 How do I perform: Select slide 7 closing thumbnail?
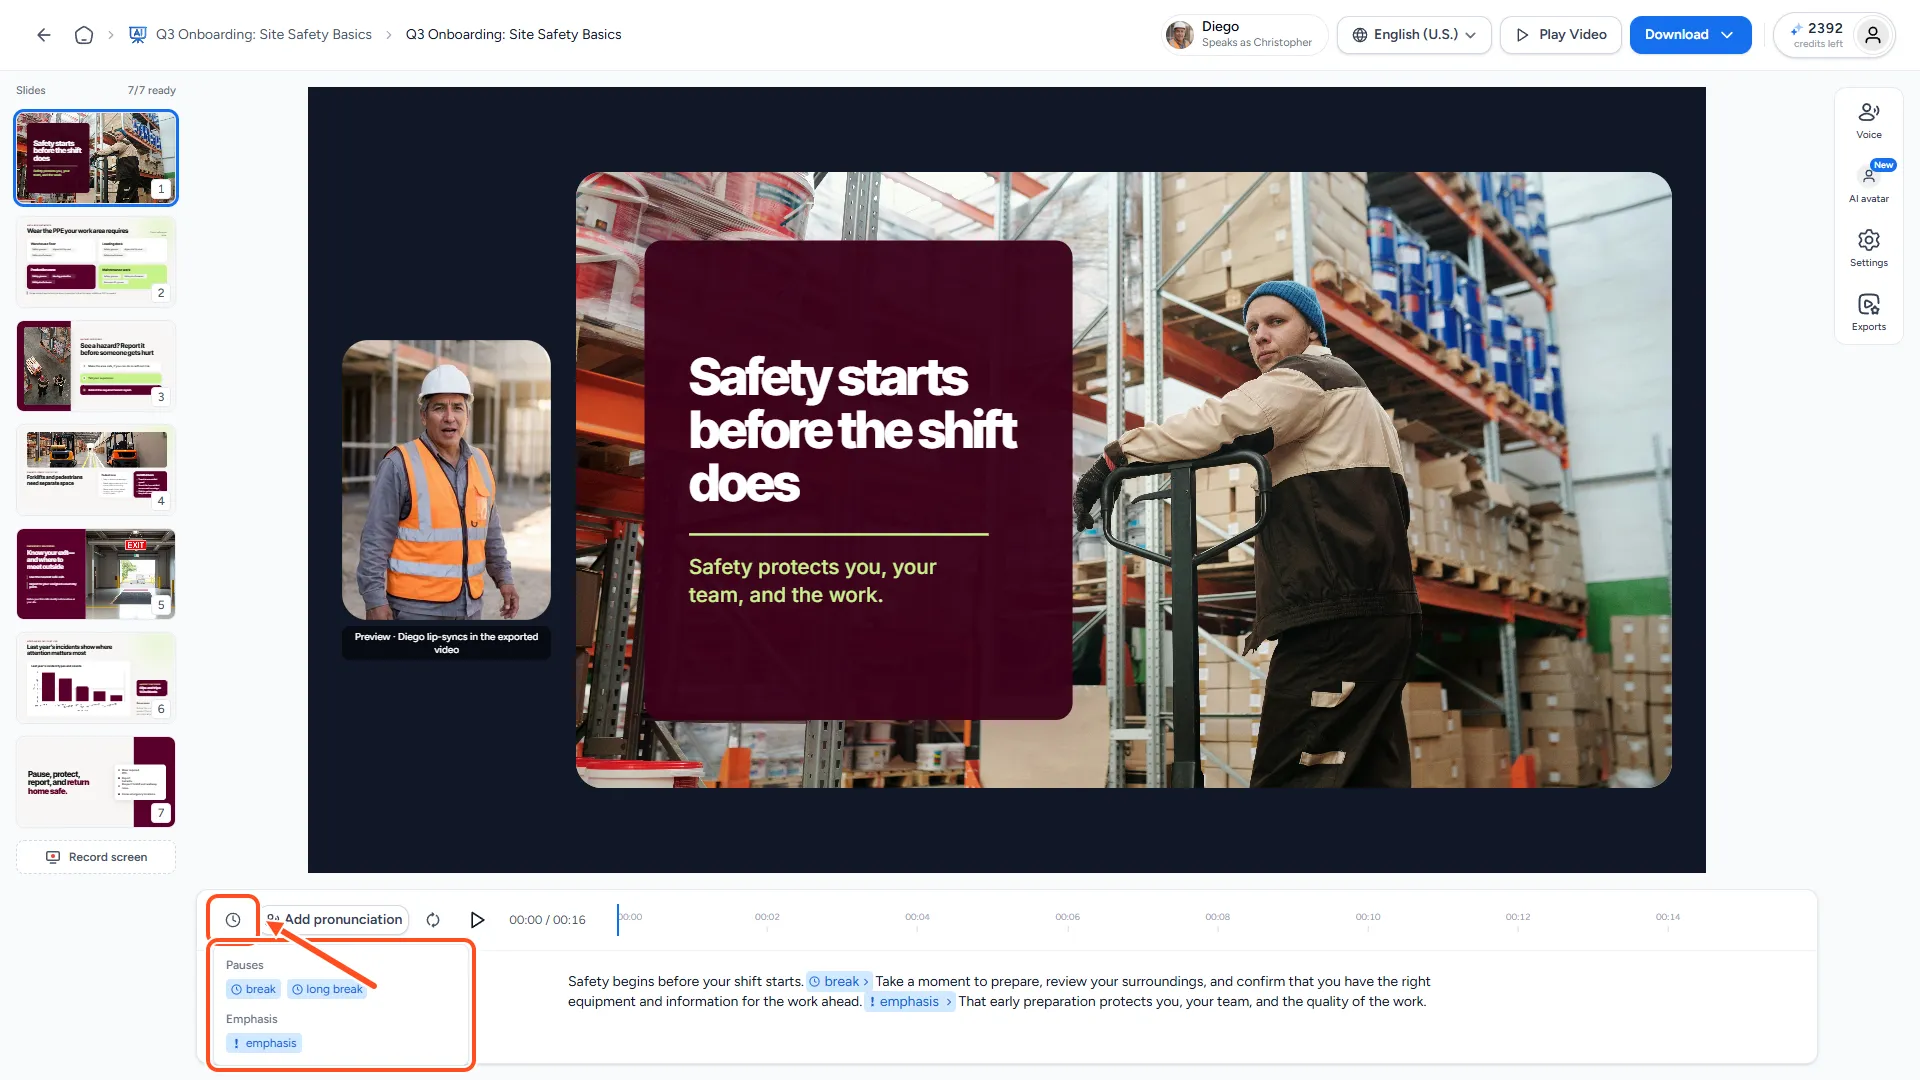coord(96,782)
